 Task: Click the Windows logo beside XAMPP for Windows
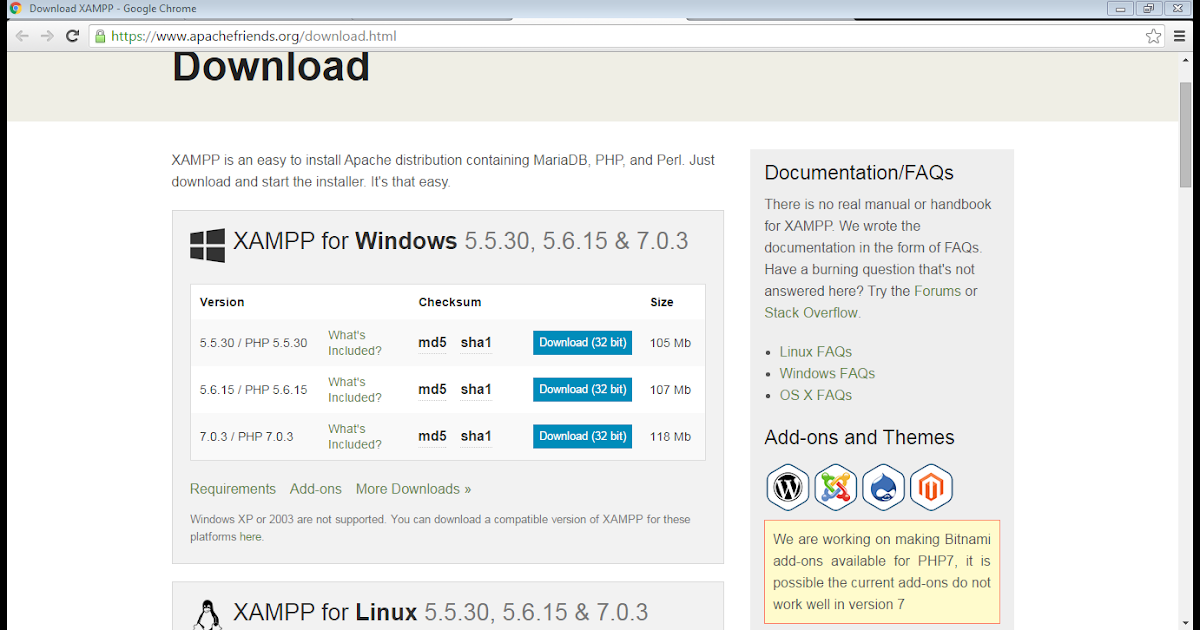tap(206, 241)
